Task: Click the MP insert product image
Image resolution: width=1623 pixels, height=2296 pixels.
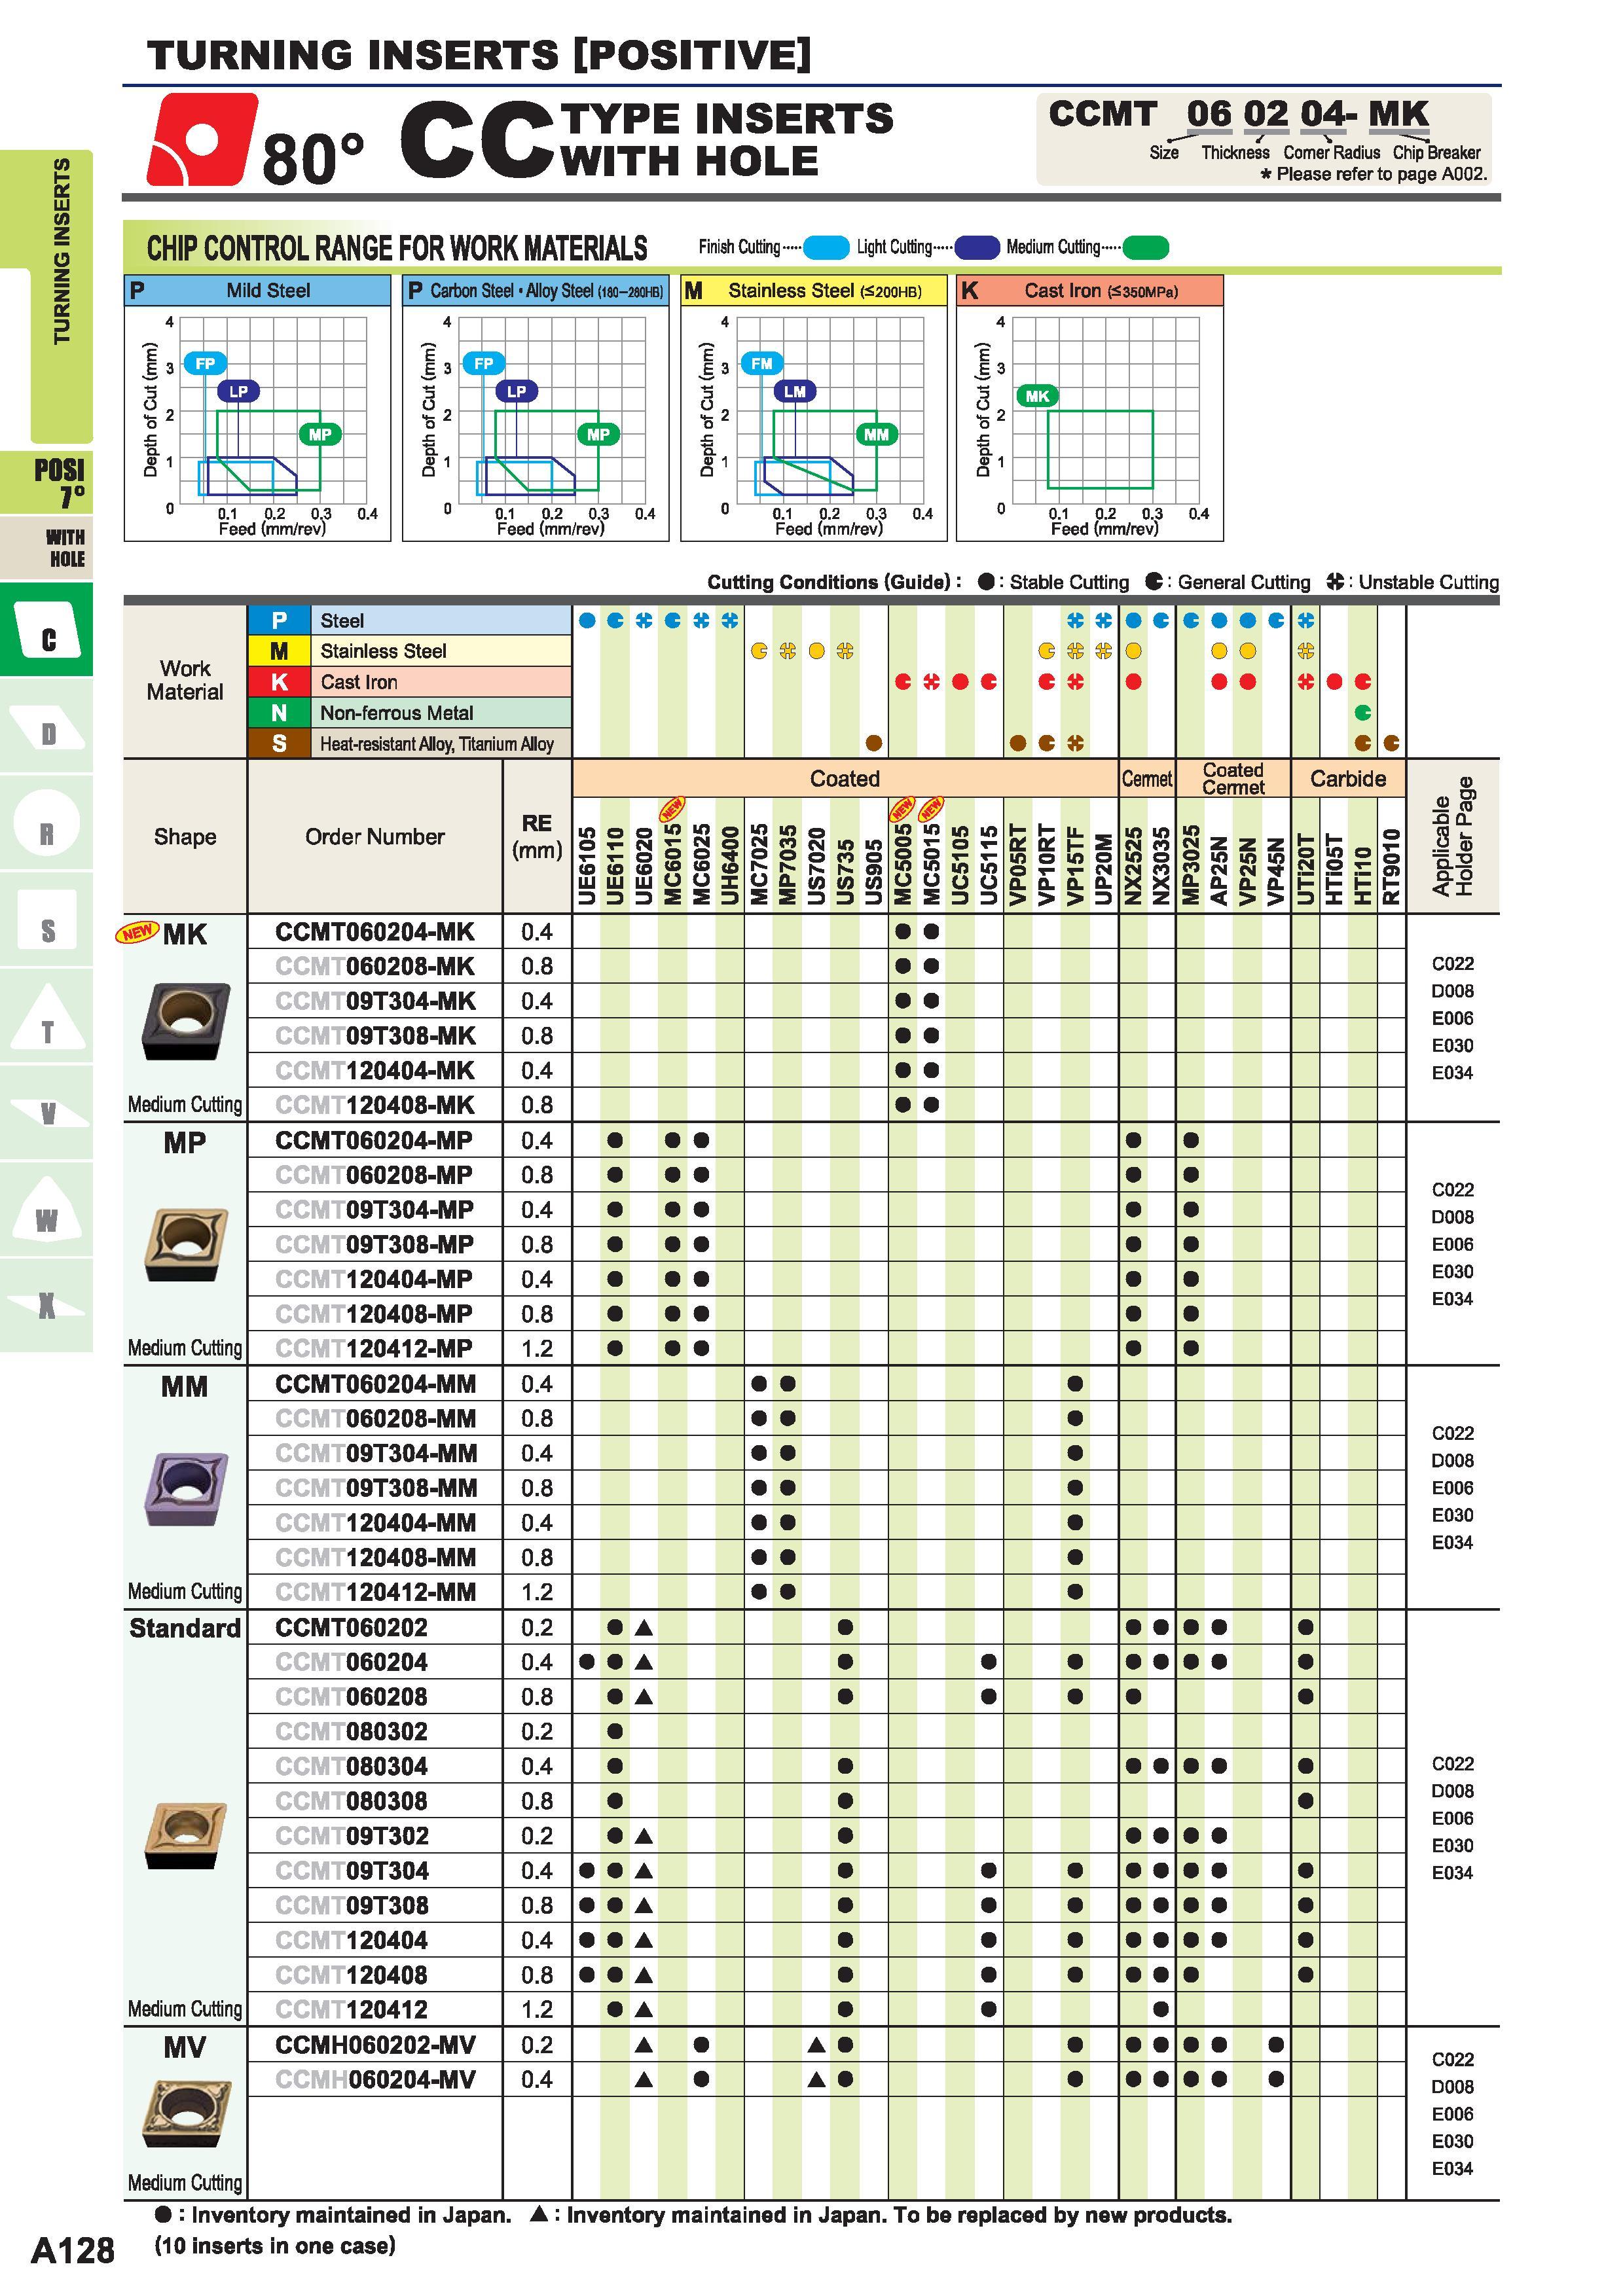Action: 186,1245
